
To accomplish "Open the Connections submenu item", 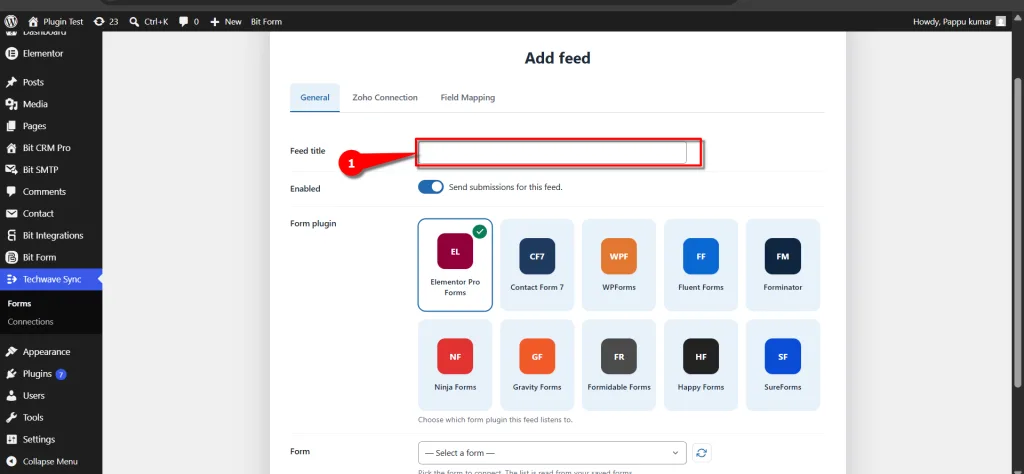I will [31, 322].
